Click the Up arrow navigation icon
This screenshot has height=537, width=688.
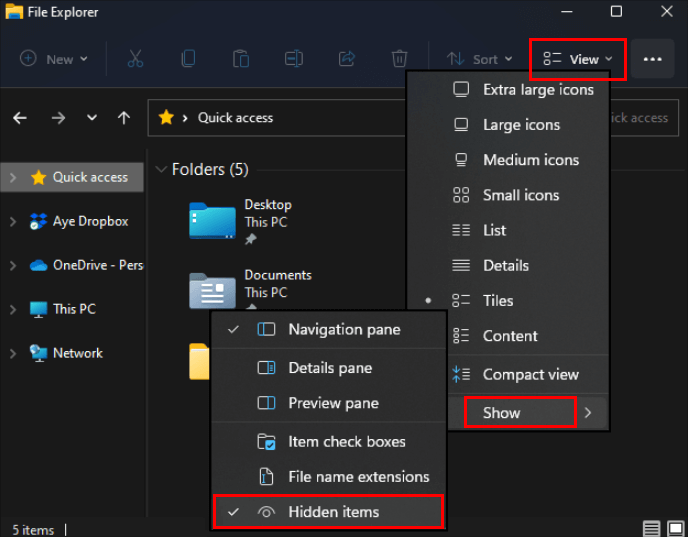tap(124, 118)
